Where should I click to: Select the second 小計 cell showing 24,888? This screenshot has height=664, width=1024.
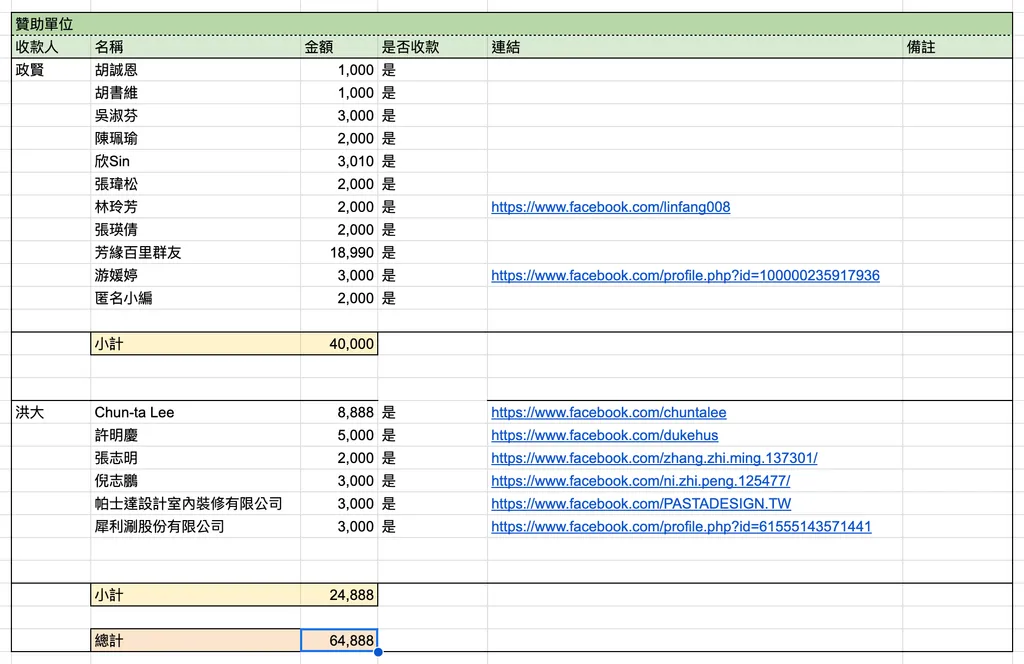coord(339,595)
